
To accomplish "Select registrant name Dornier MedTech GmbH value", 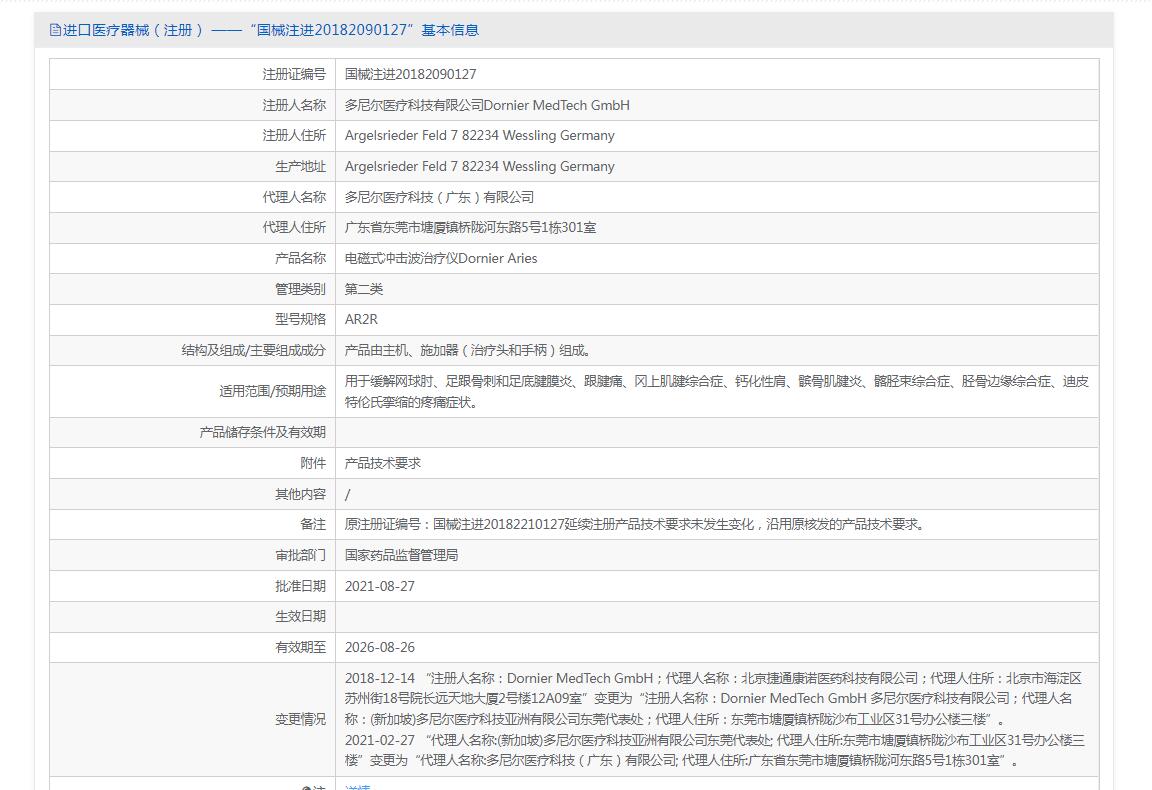I will [487, 105].
